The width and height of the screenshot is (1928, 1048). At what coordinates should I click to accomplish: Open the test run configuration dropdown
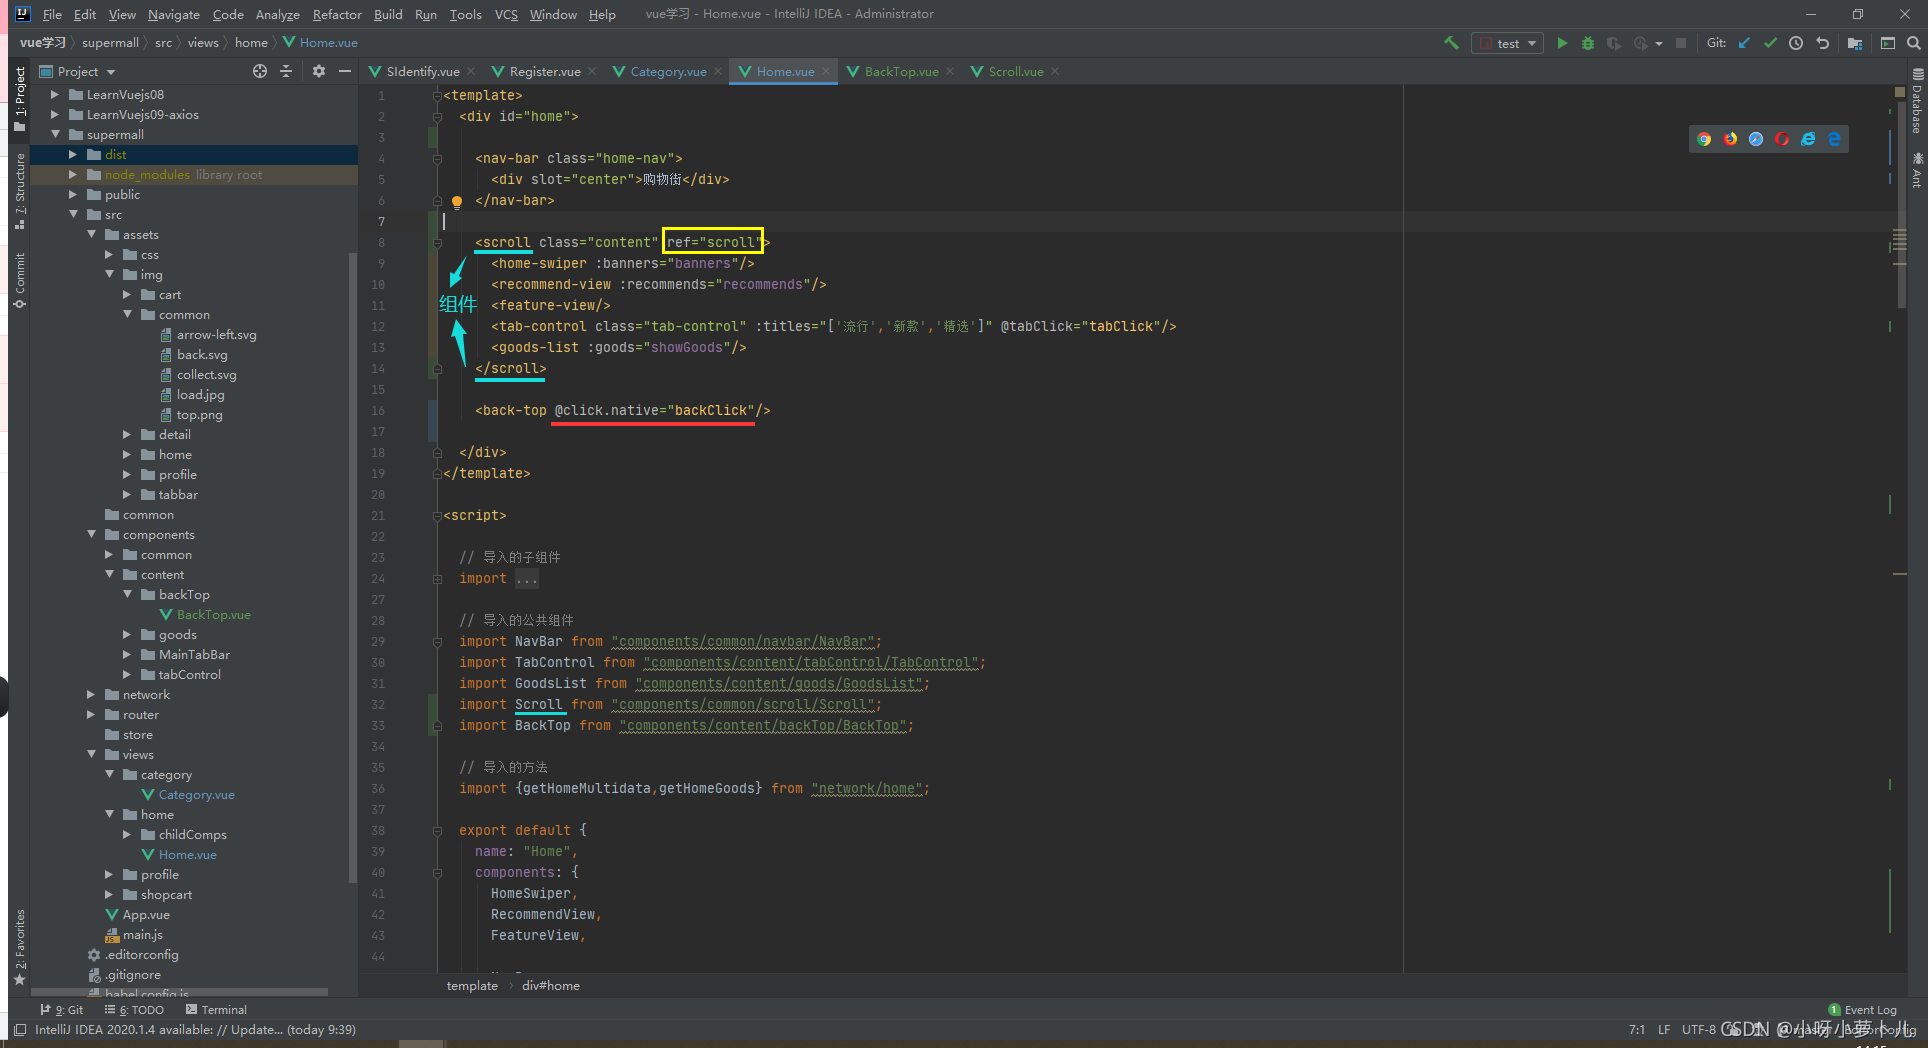click(x=1507, y=43)
